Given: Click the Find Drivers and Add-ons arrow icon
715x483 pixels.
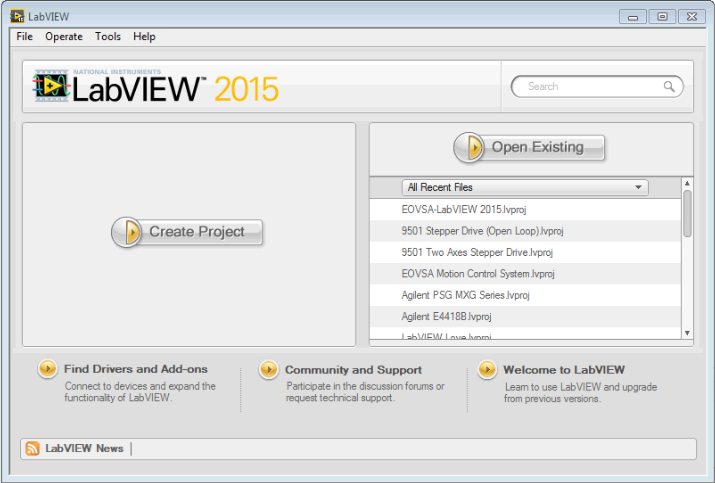Looking at the screenshot, I should click(x=47, y=369).
